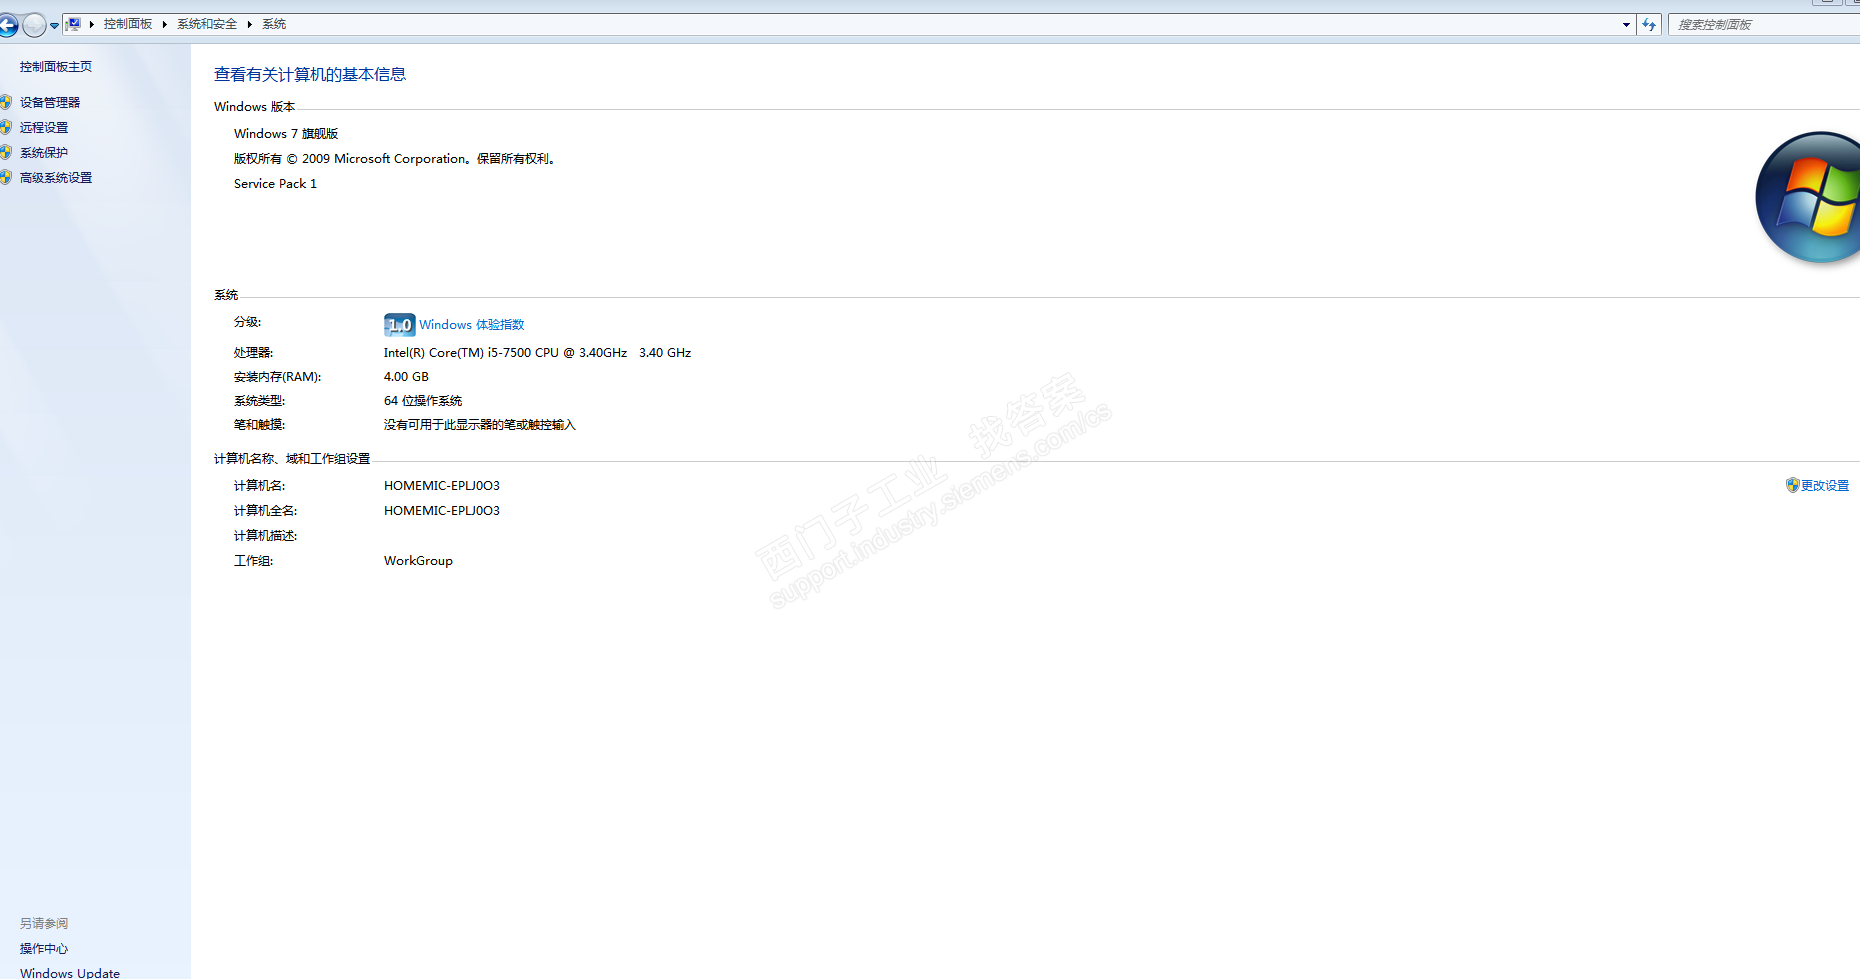Click the RAM value "4.00 GB"
This screenshot has height=979, width=1860.
point(406,377)
